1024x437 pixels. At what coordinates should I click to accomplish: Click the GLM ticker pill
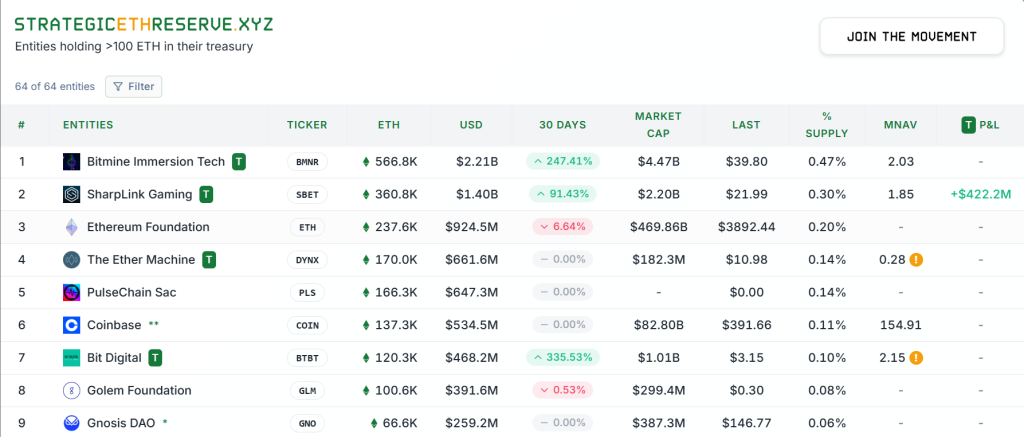(307, 391)
